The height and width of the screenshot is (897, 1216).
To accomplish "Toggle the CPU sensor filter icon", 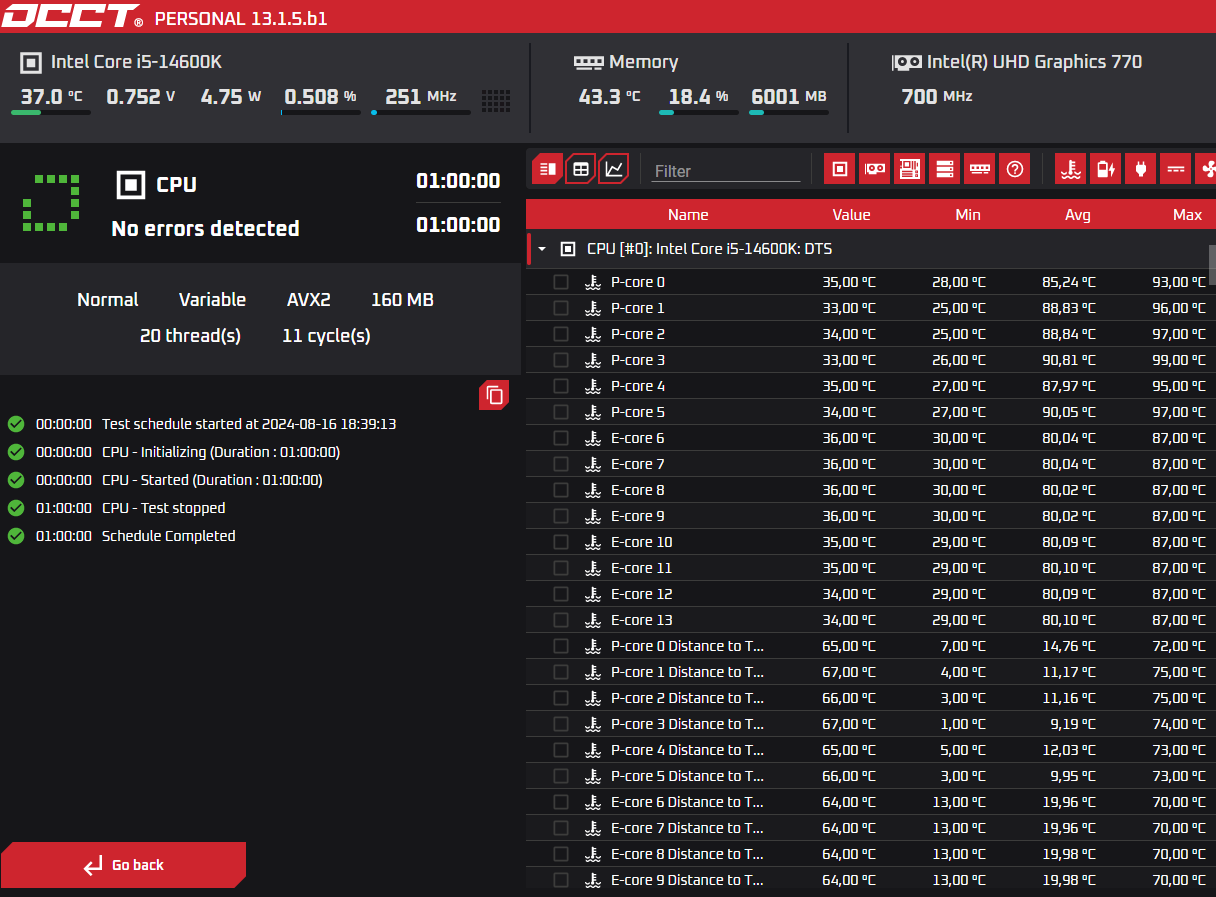I will 840,169.
